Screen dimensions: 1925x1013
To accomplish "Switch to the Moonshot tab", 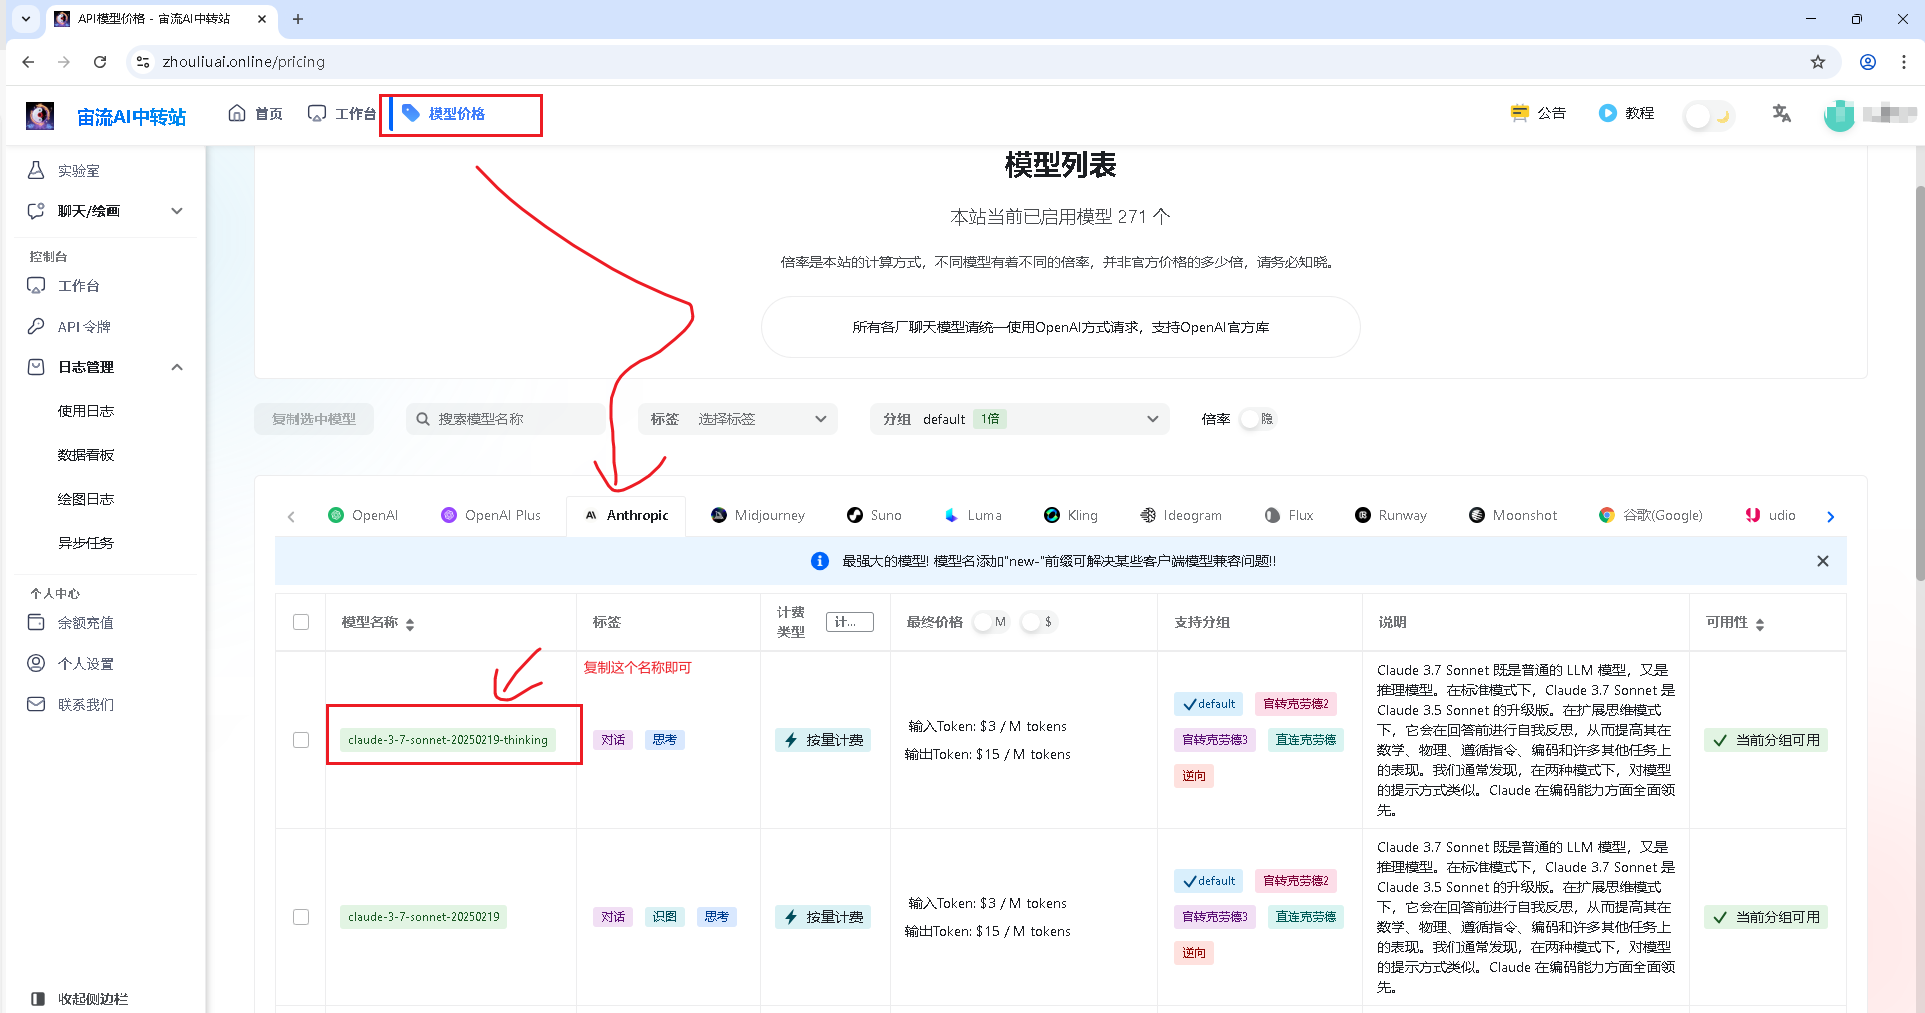I will [1513, 516].
